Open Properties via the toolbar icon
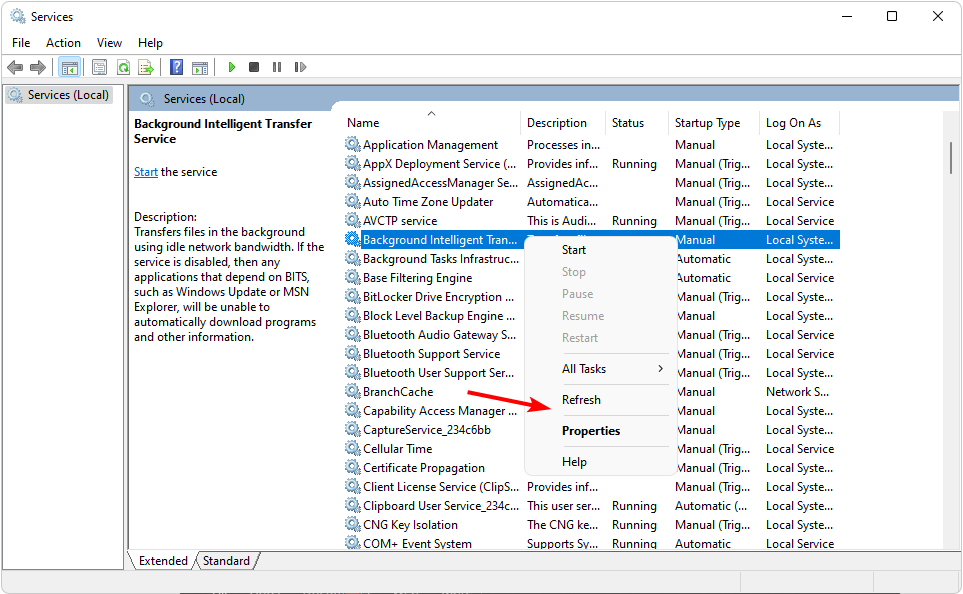 tap(99, 67)
